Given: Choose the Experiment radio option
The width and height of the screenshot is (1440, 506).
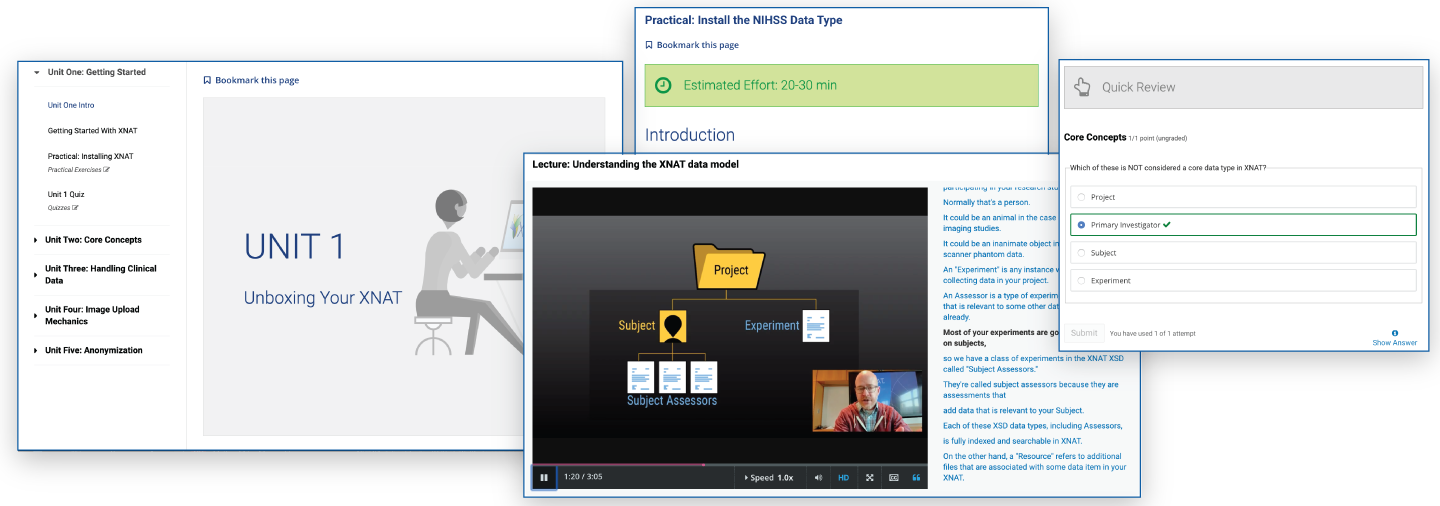Looking at the screenshot, I should pos(1243,281).
